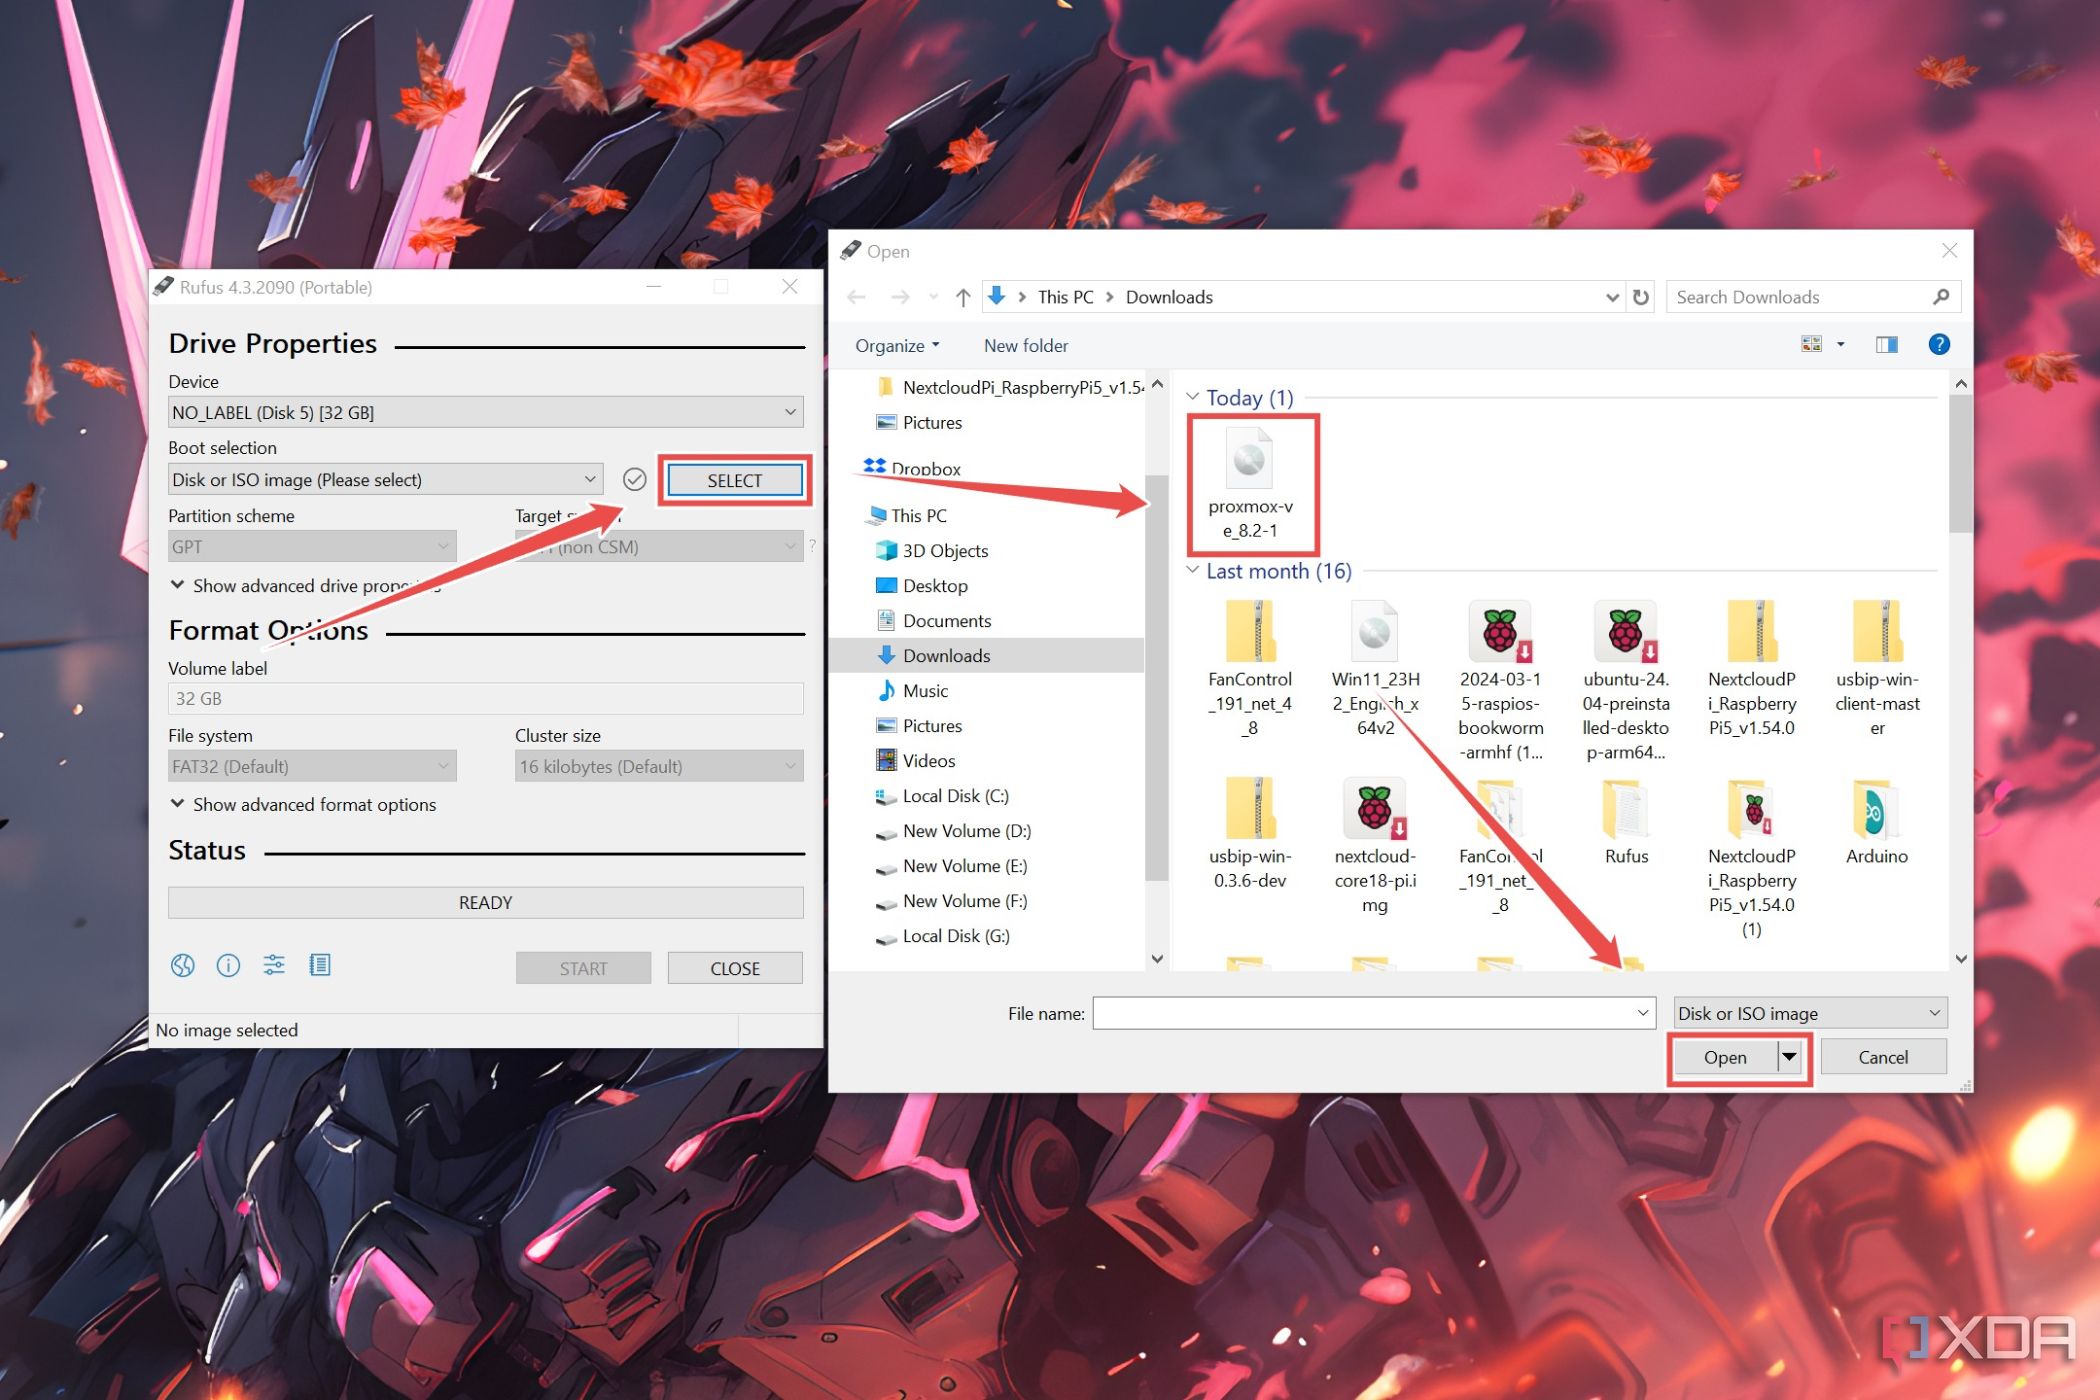Select NextcloudPi_RaspberryPi5_v1.54.0 zip file

[1751, 668]
